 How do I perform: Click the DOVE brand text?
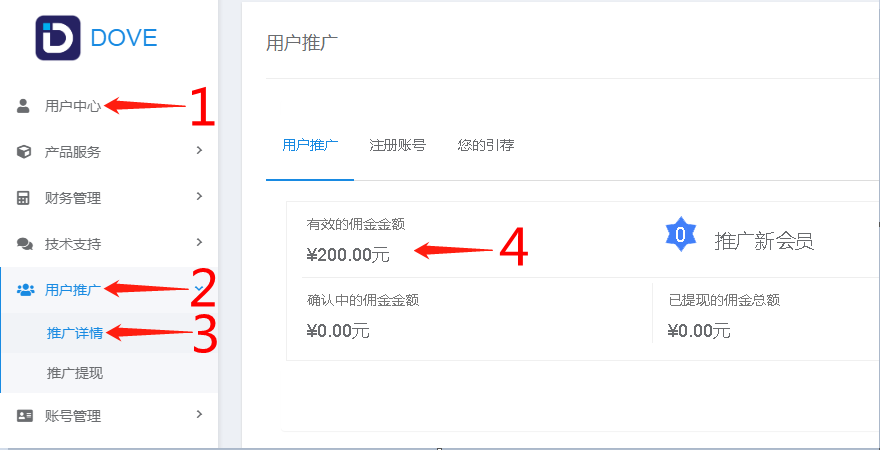pyautogui.click(x=123, y=38)
